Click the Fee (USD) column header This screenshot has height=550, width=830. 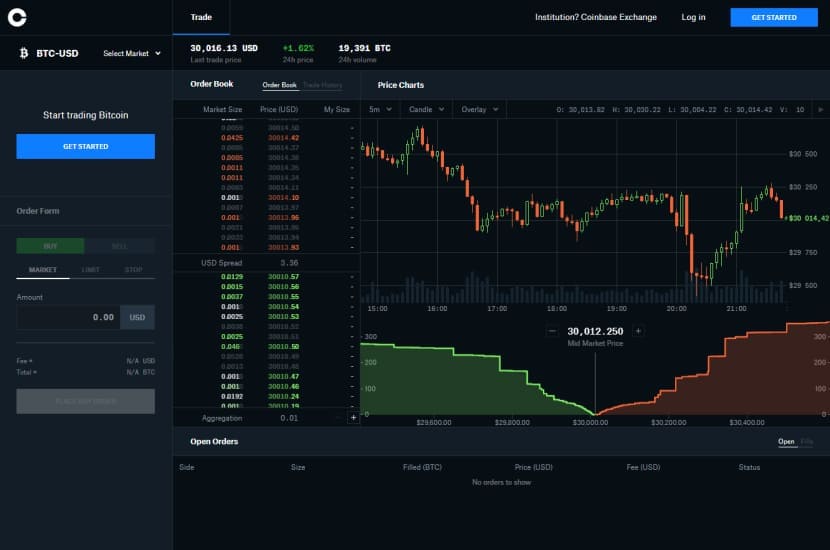(643, 467)
